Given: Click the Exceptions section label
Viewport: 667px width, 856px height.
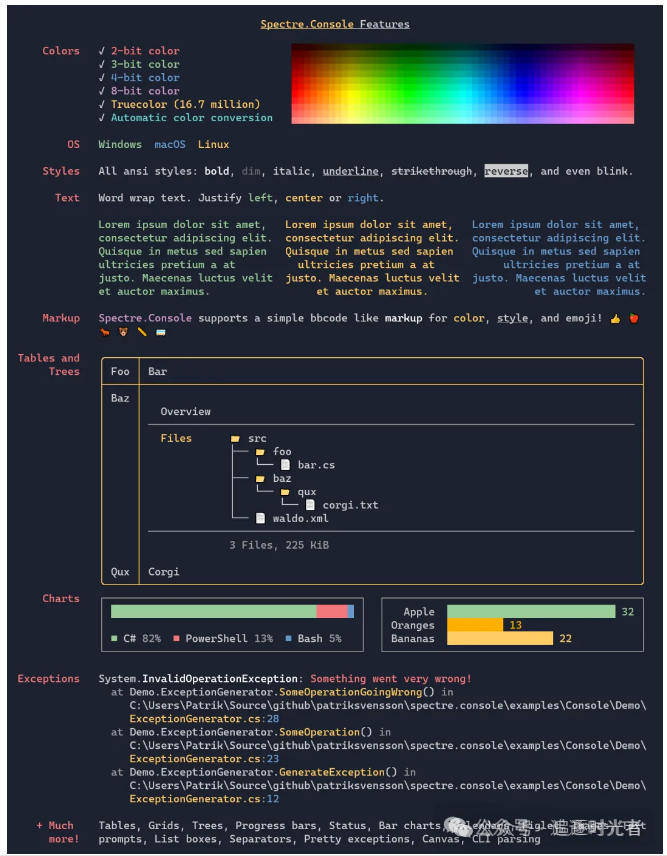Looking at the screenshot, I should (x=49, y=679).
